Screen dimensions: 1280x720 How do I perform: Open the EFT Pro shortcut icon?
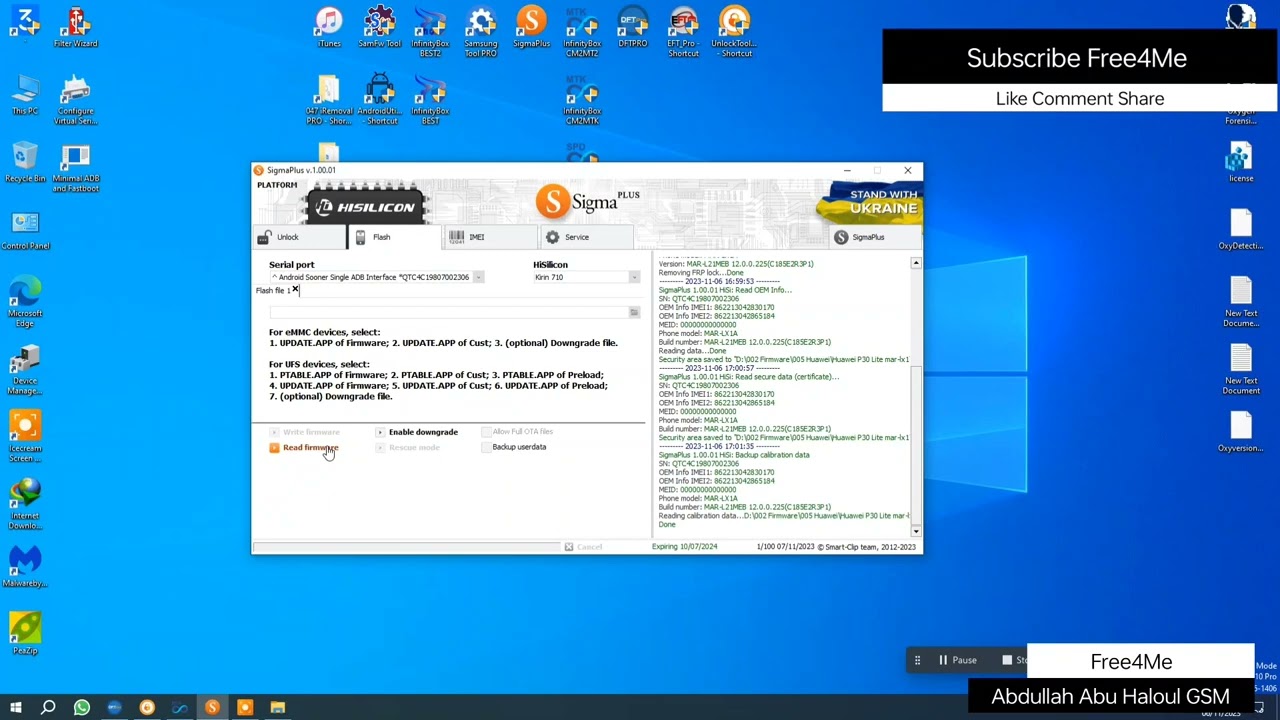point(684,32)
